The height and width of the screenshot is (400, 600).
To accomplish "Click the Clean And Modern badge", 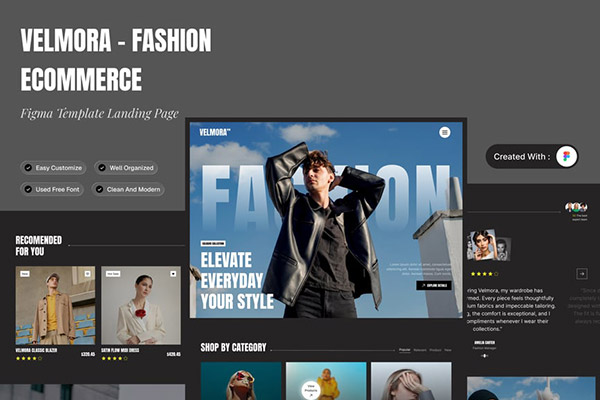I will (128, 189).
